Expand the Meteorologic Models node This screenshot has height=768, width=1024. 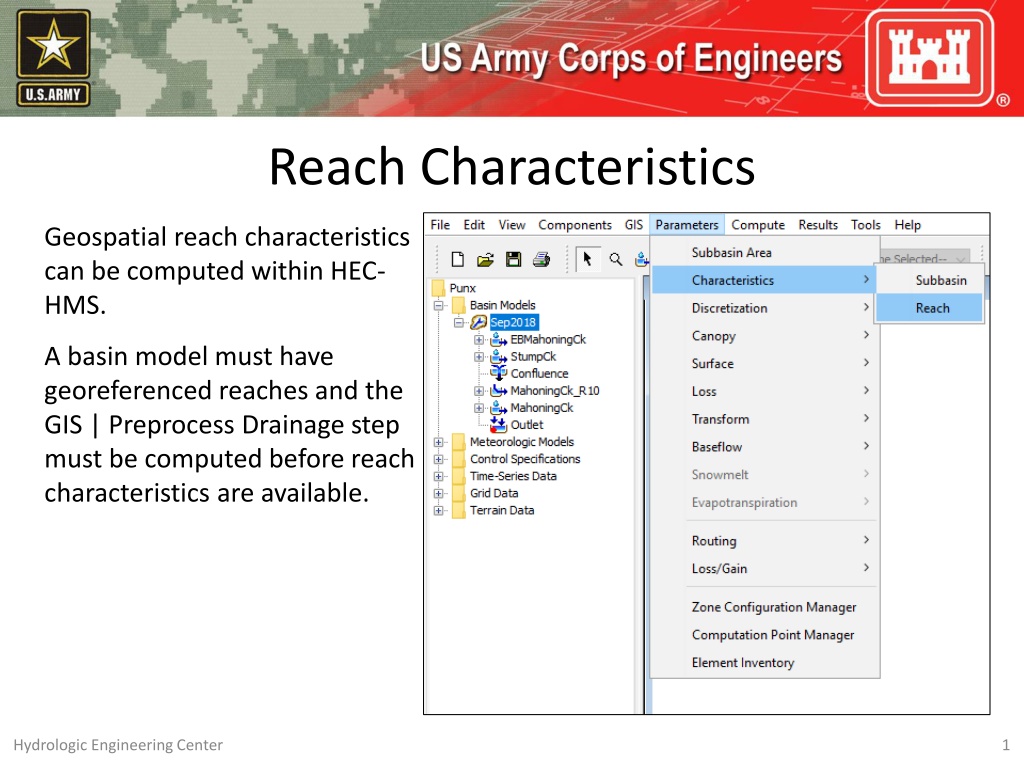(x=438, y=442)
